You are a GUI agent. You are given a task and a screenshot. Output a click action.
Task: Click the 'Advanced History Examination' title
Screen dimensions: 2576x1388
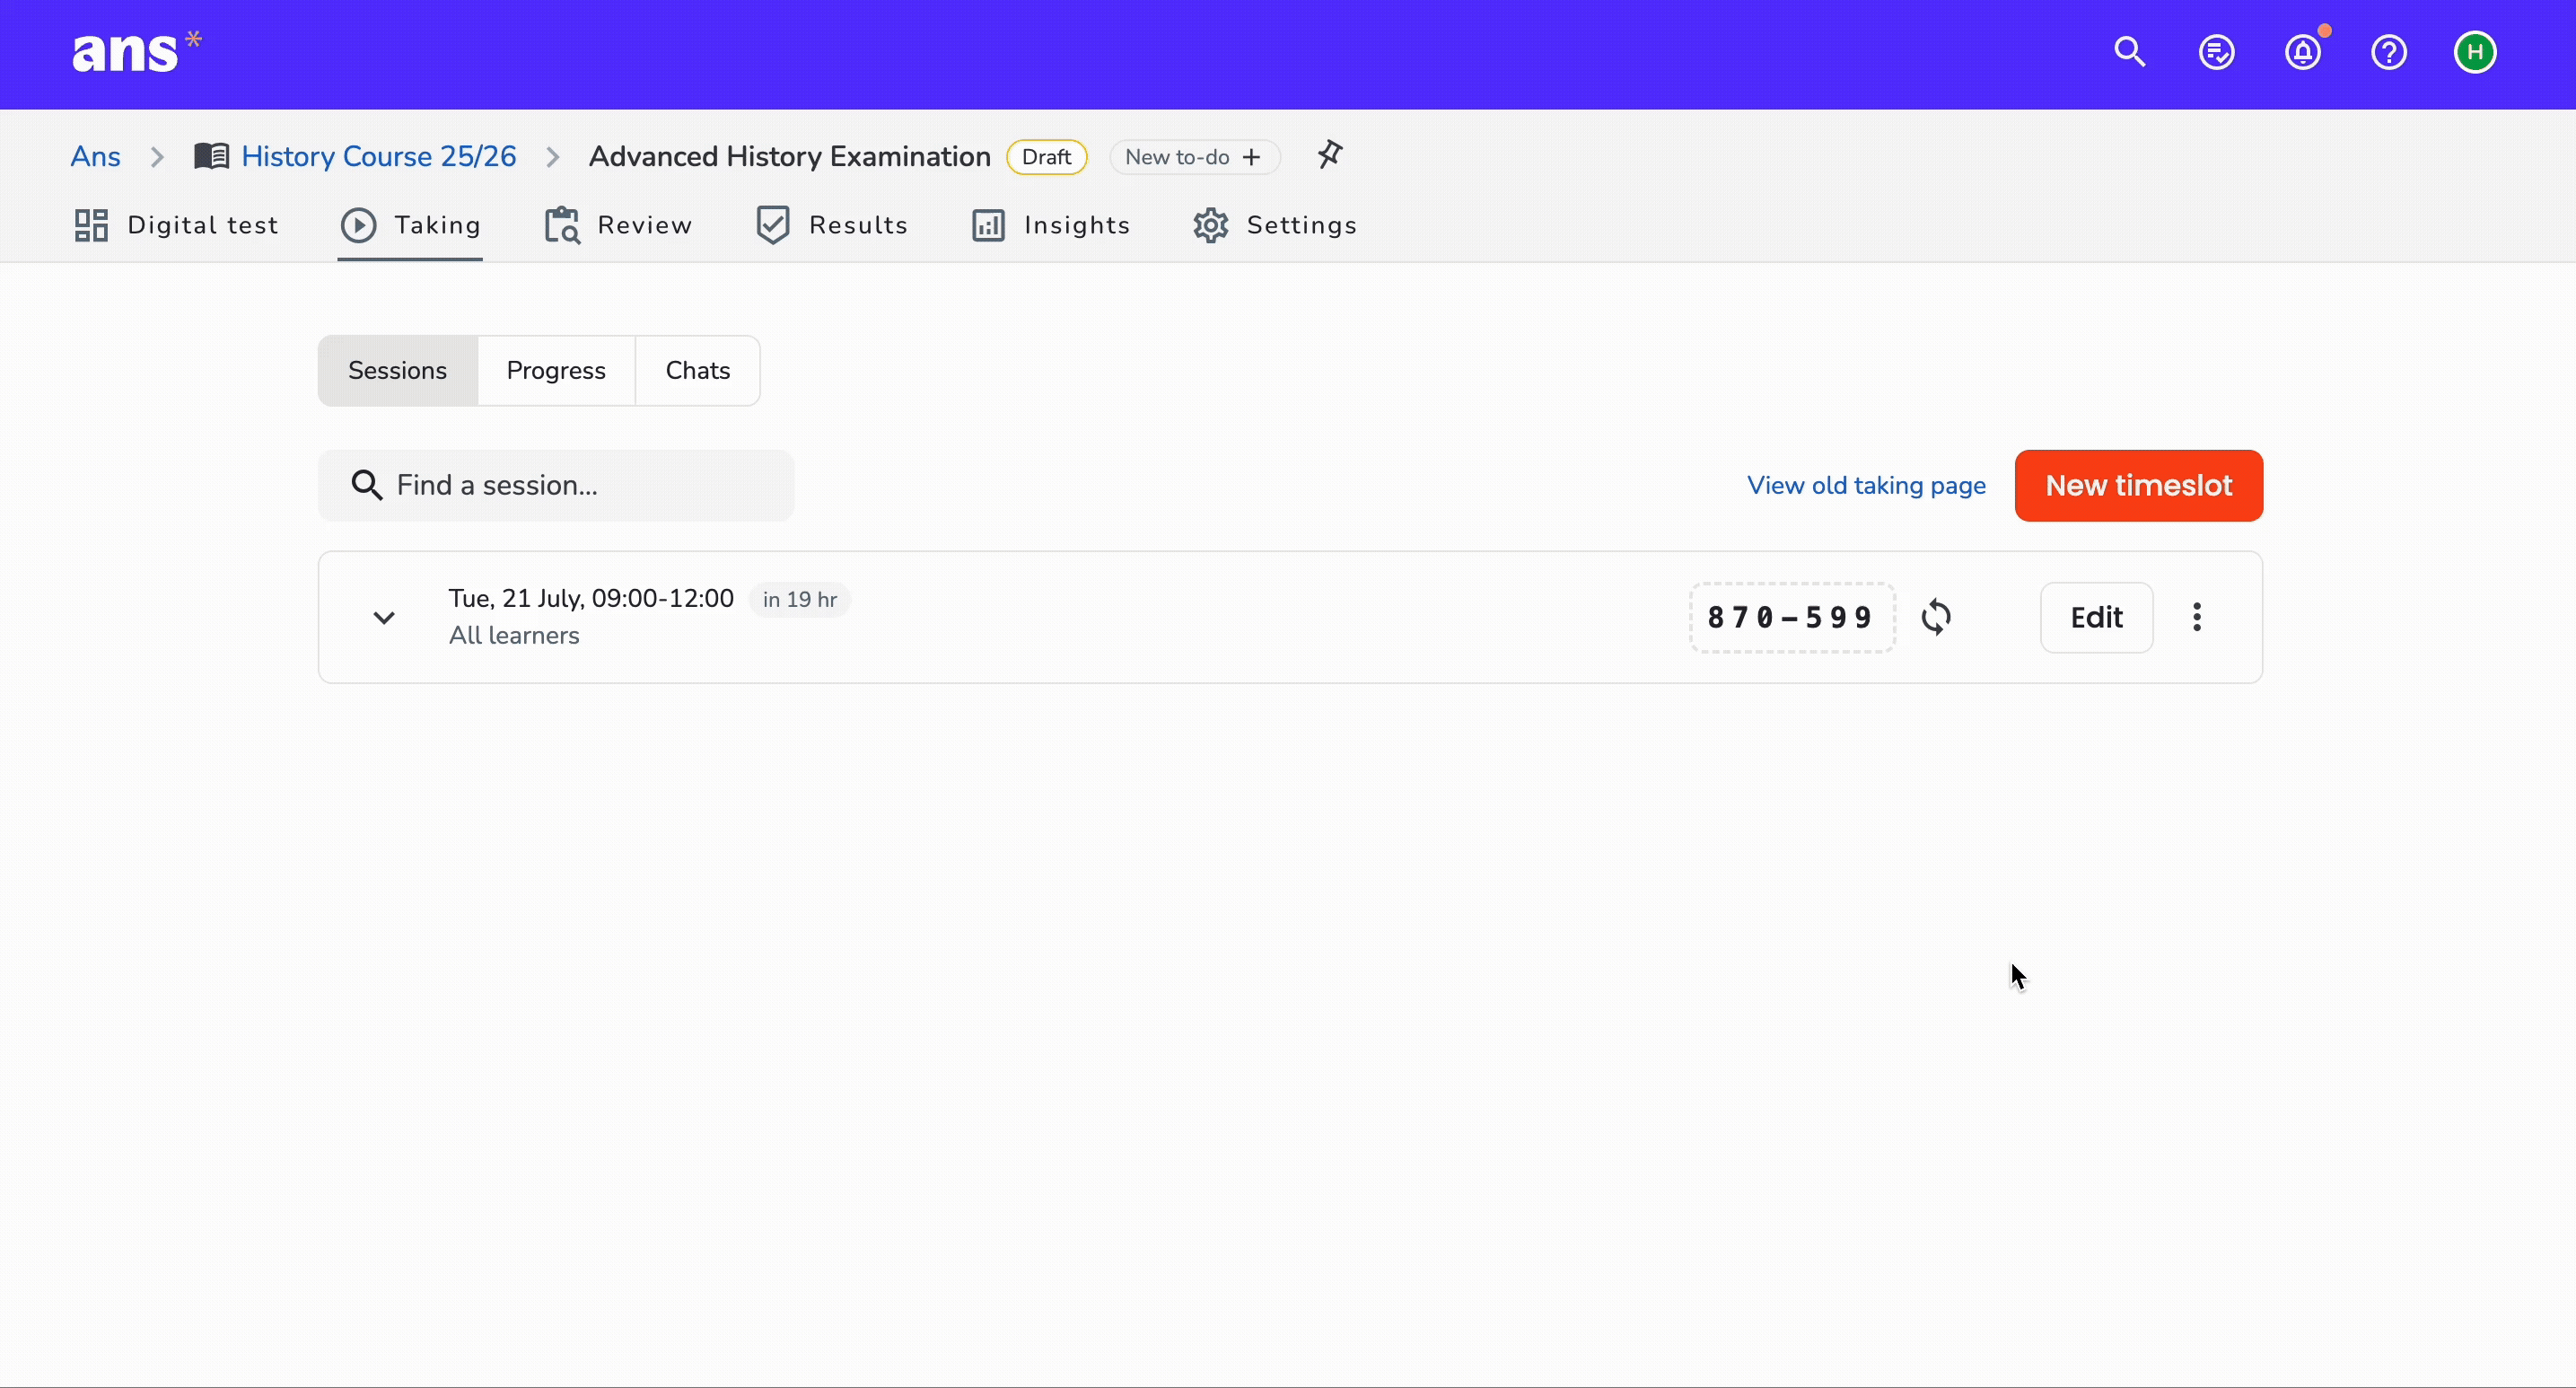[x=789, y=156]
